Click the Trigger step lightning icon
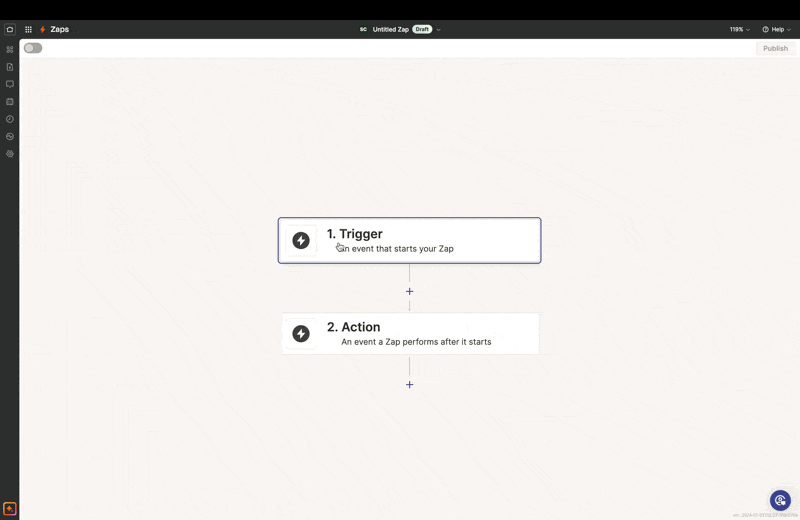The height and width of the screenshot is (520, 800). coord(301,240)
